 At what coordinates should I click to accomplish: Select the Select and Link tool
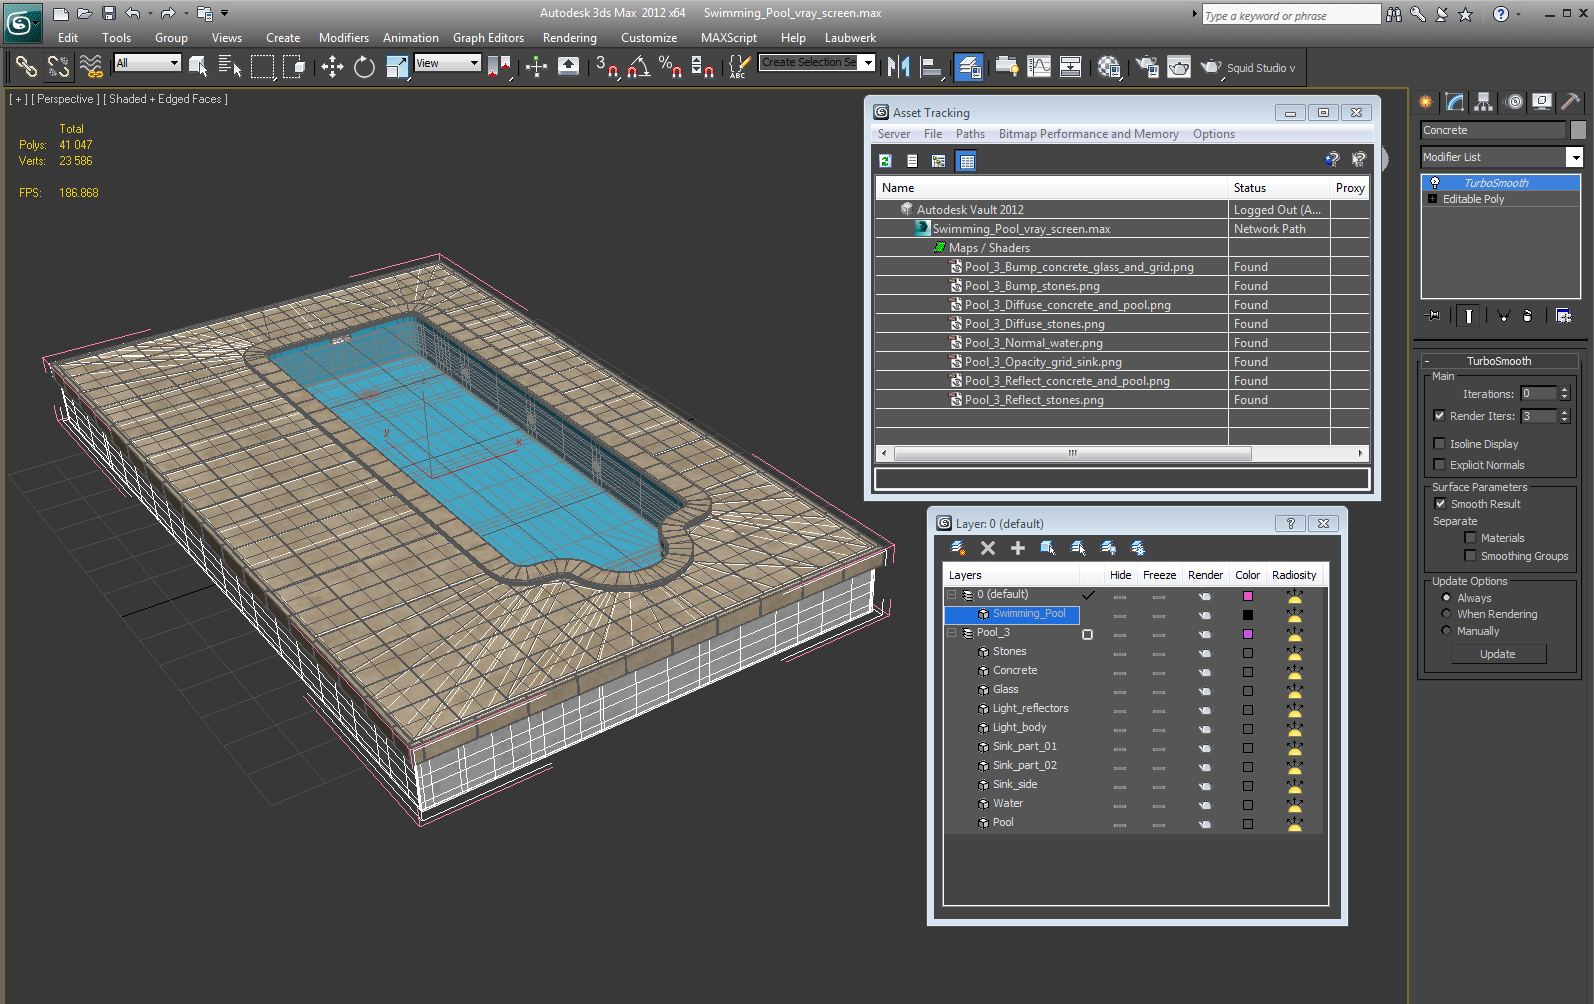click(26, 67)
